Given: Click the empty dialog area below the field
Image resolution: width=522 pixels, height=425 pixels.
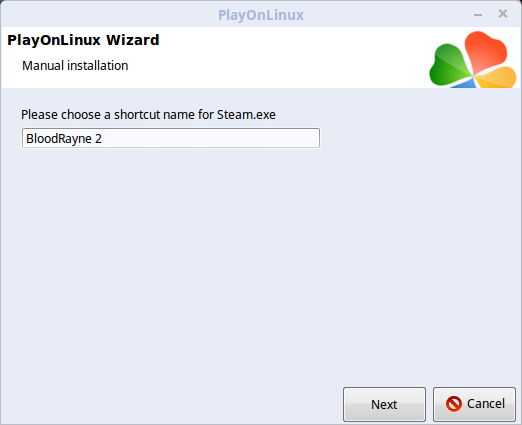Looking at the screenshot, I should click(x=260, y=260).
